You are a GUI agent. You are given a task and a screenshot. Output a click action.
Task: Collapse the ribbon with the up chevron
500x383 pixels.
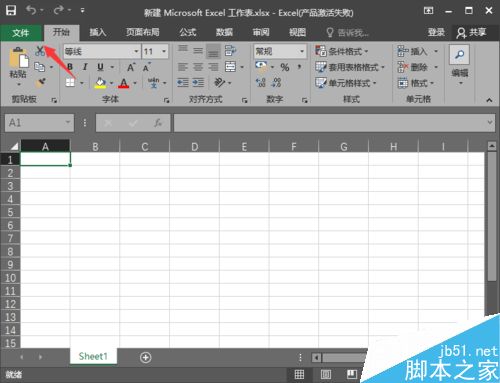coord(489,100)
